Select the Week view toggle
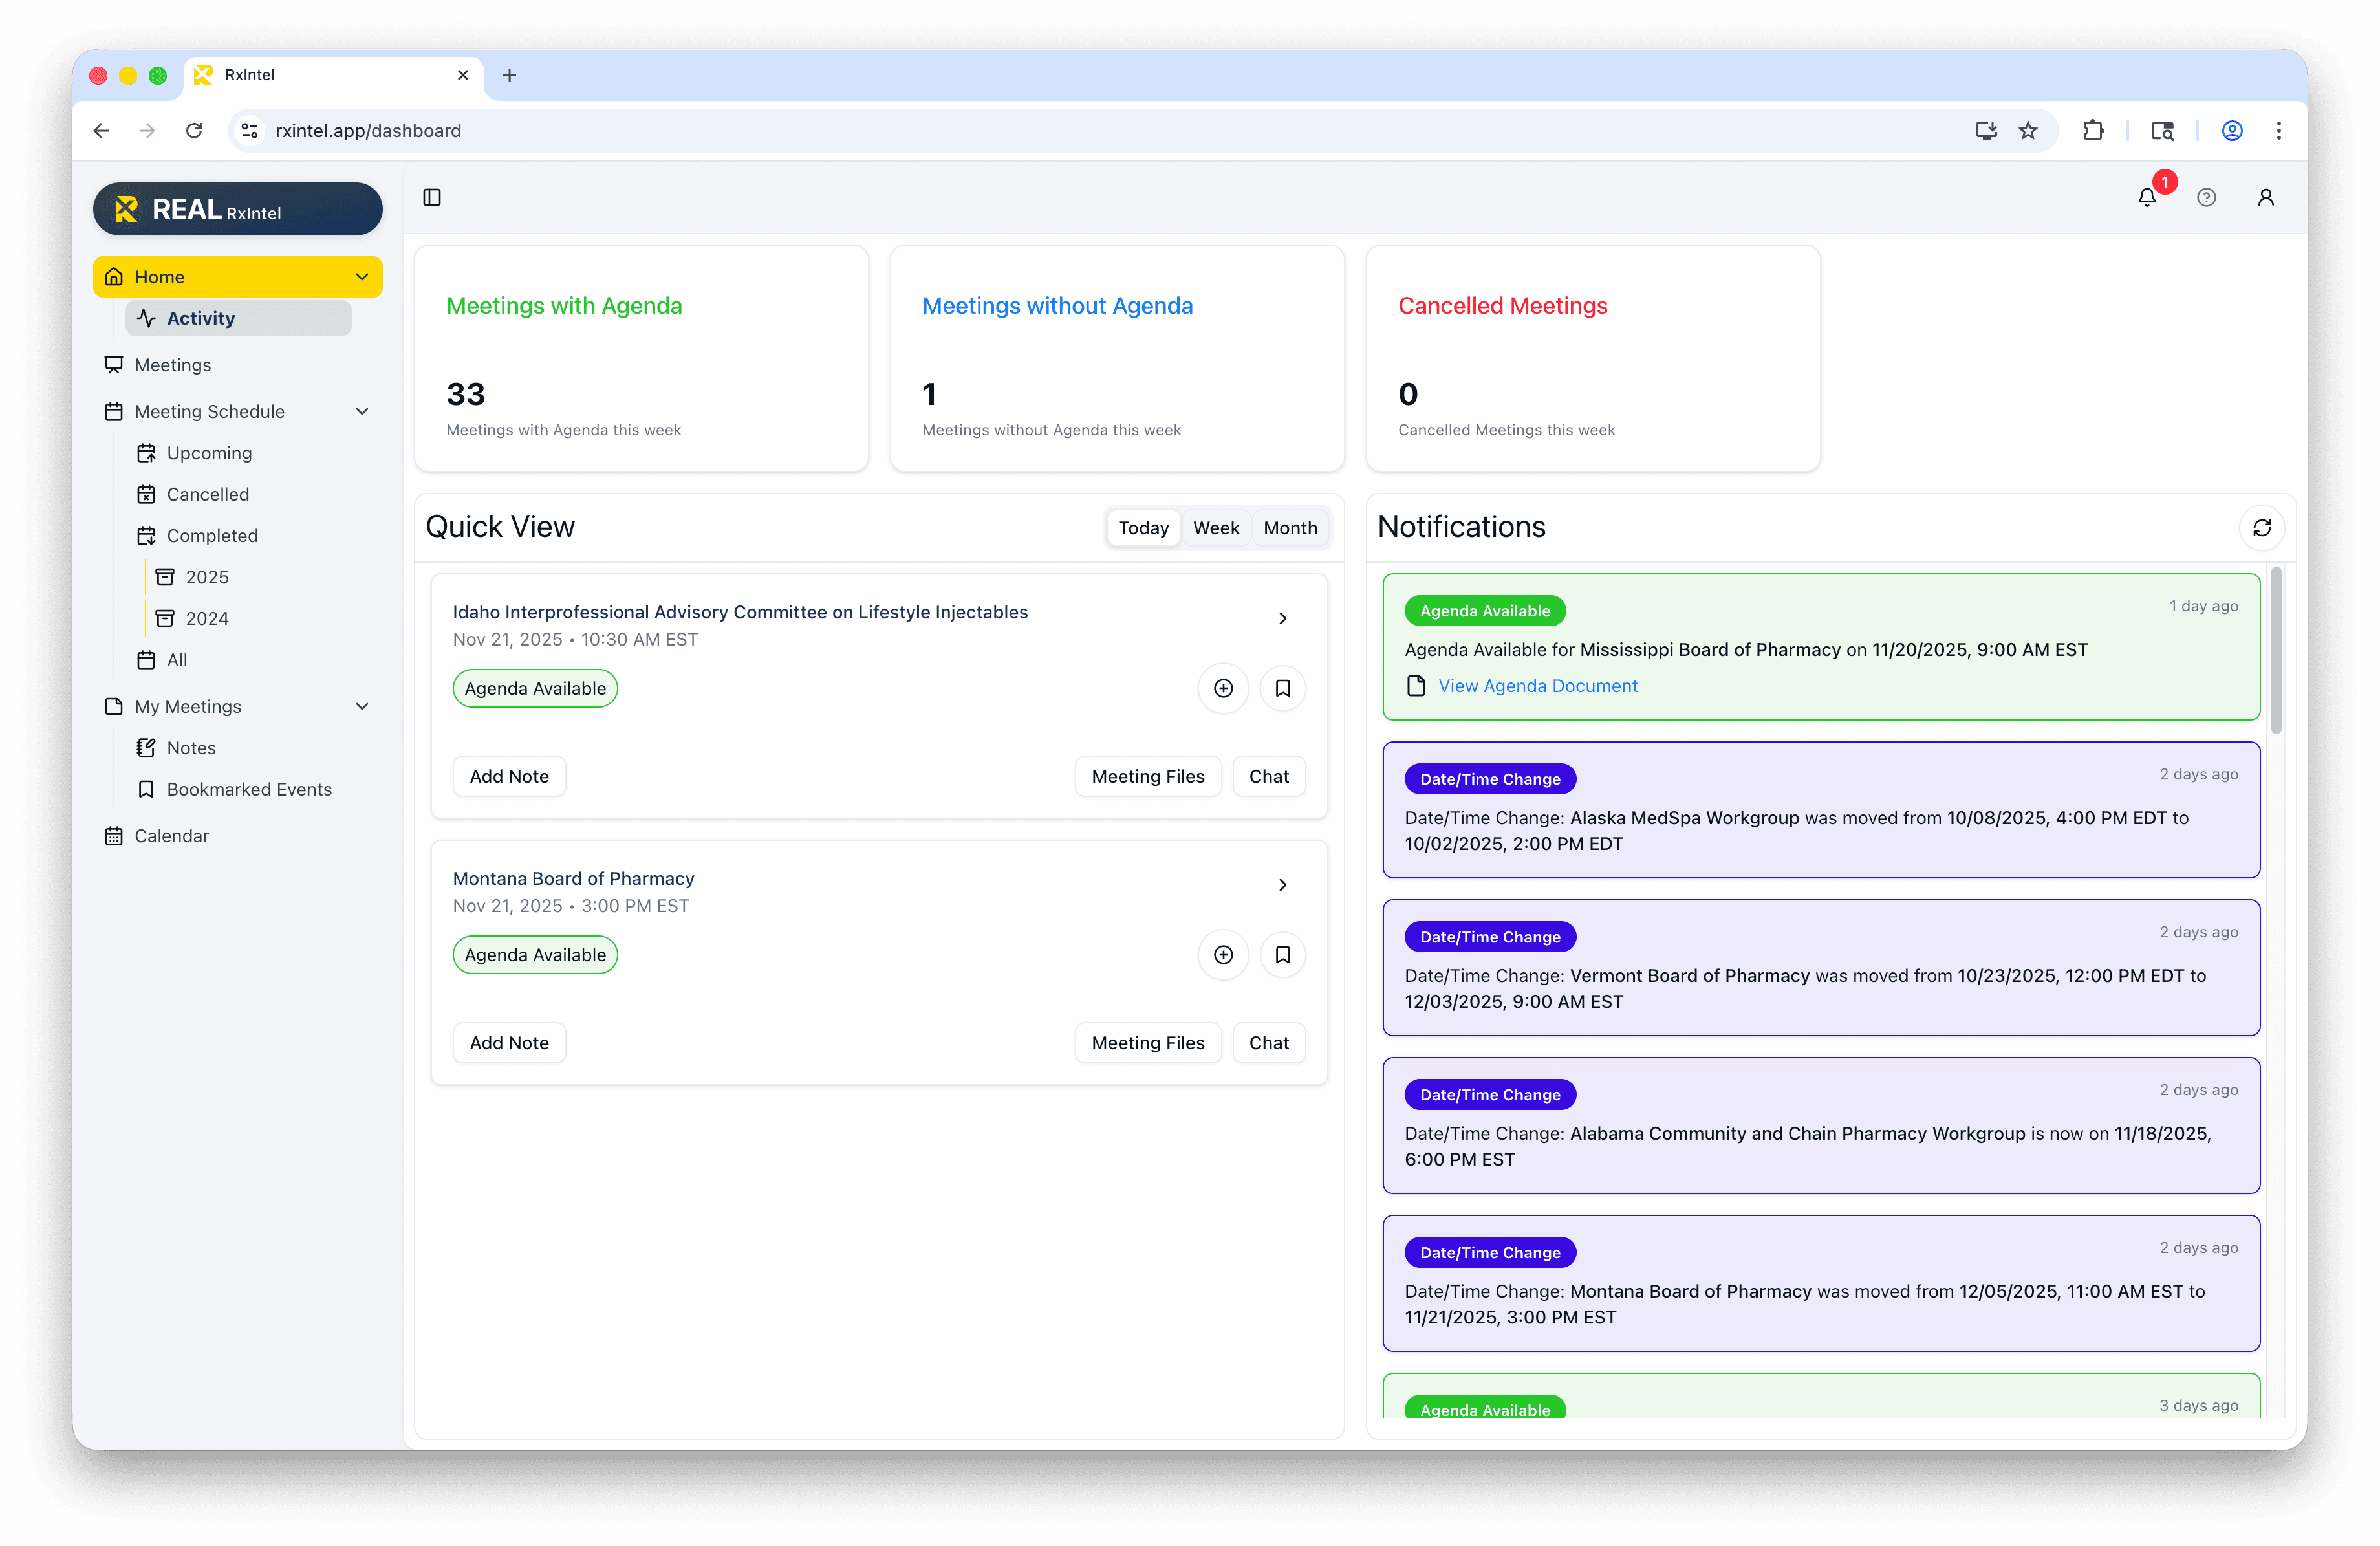This screenshot has height=1546, width=2380. [x=1215, y=528]
